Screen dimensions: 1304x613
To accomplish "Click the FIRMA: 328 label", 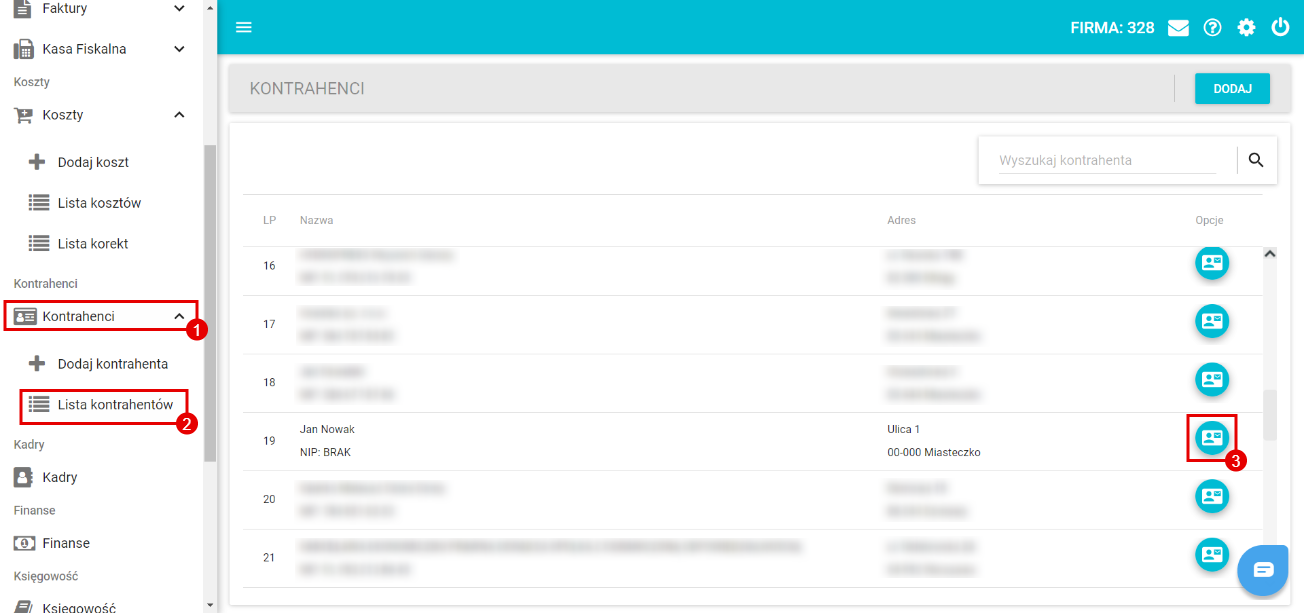I will coord(1112,28).
